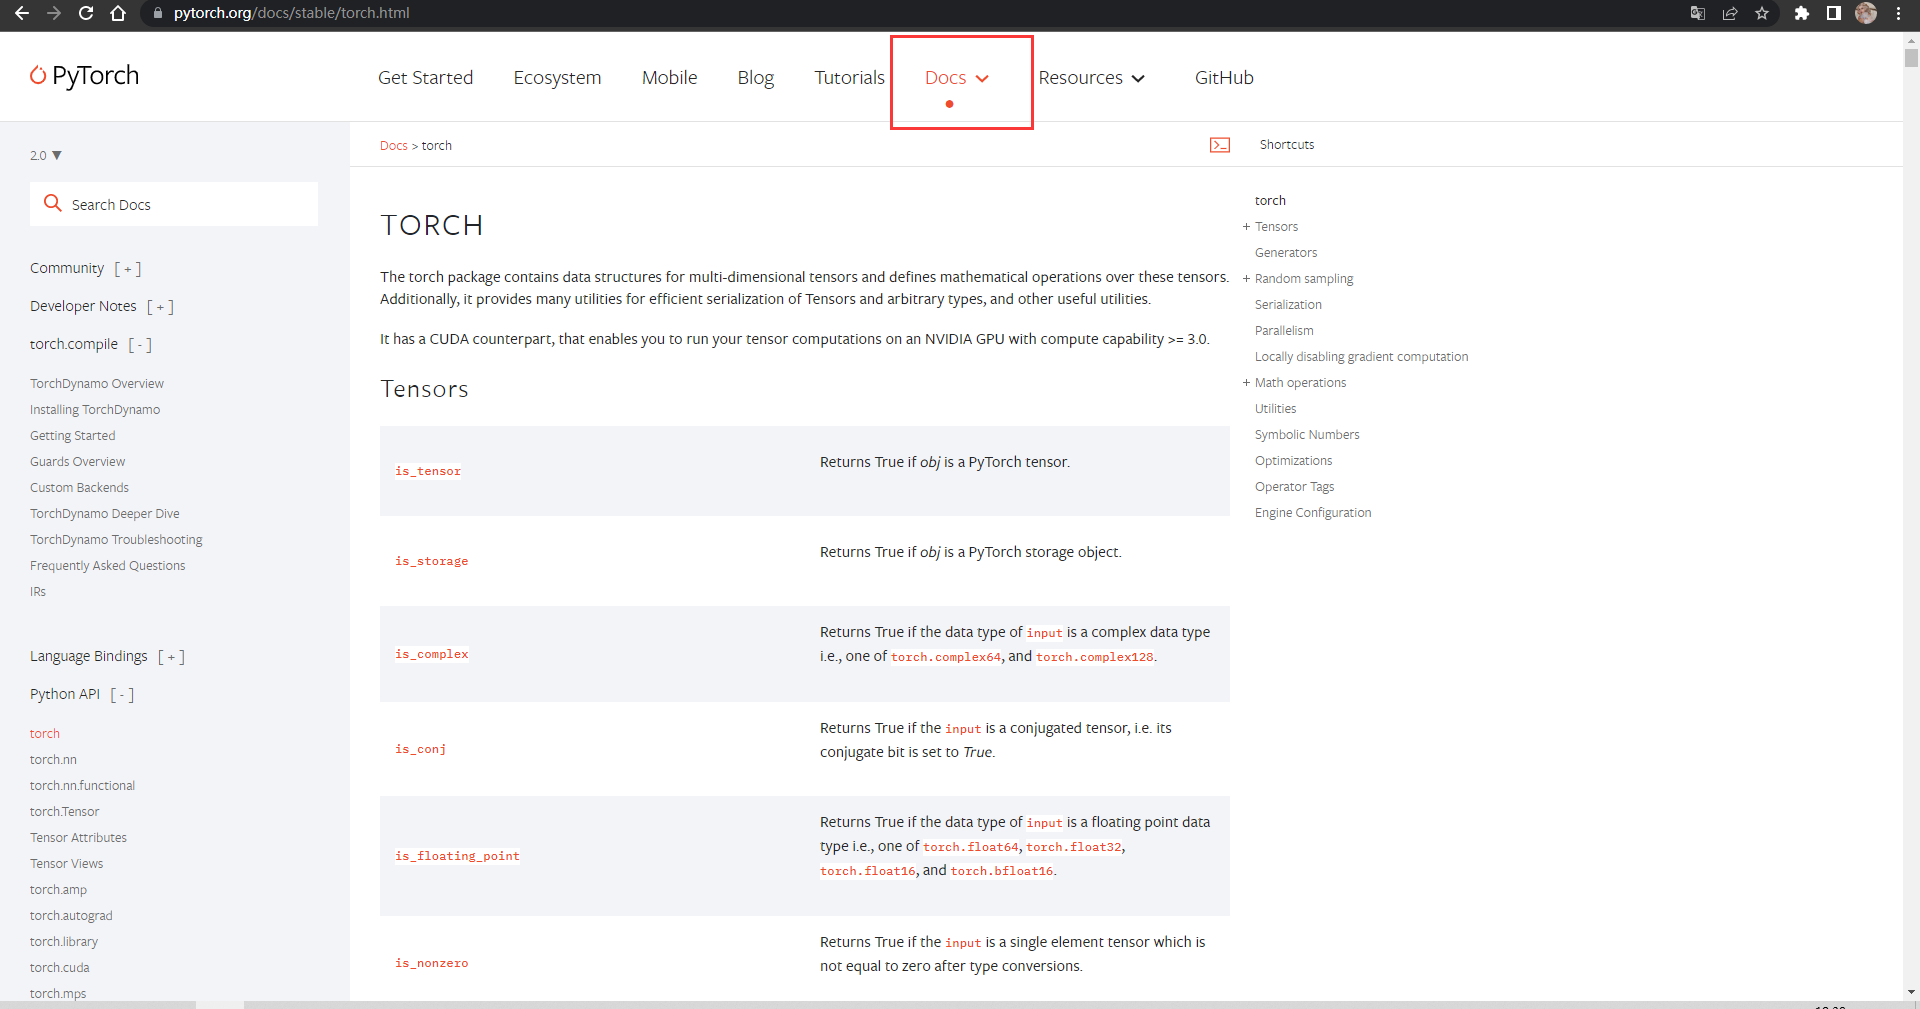
Task: Open TorchDynamo Troubleshooting in the sidebar
Action: [116, 540]
